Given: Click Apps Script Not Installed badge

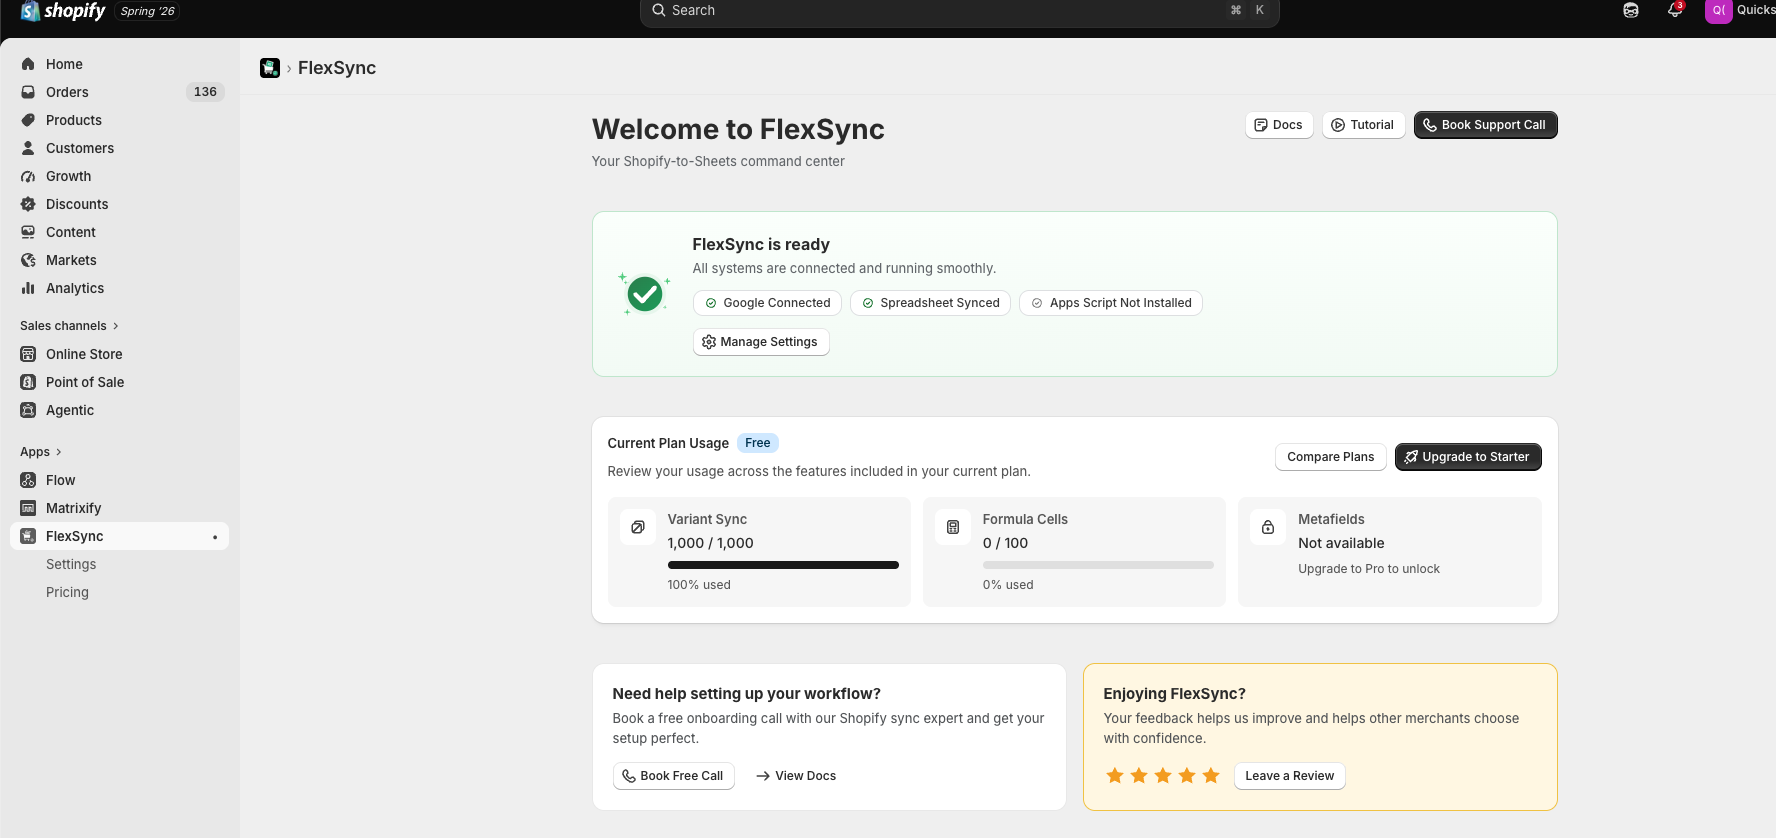Looking at the screenshot, I should [1110, 303].
